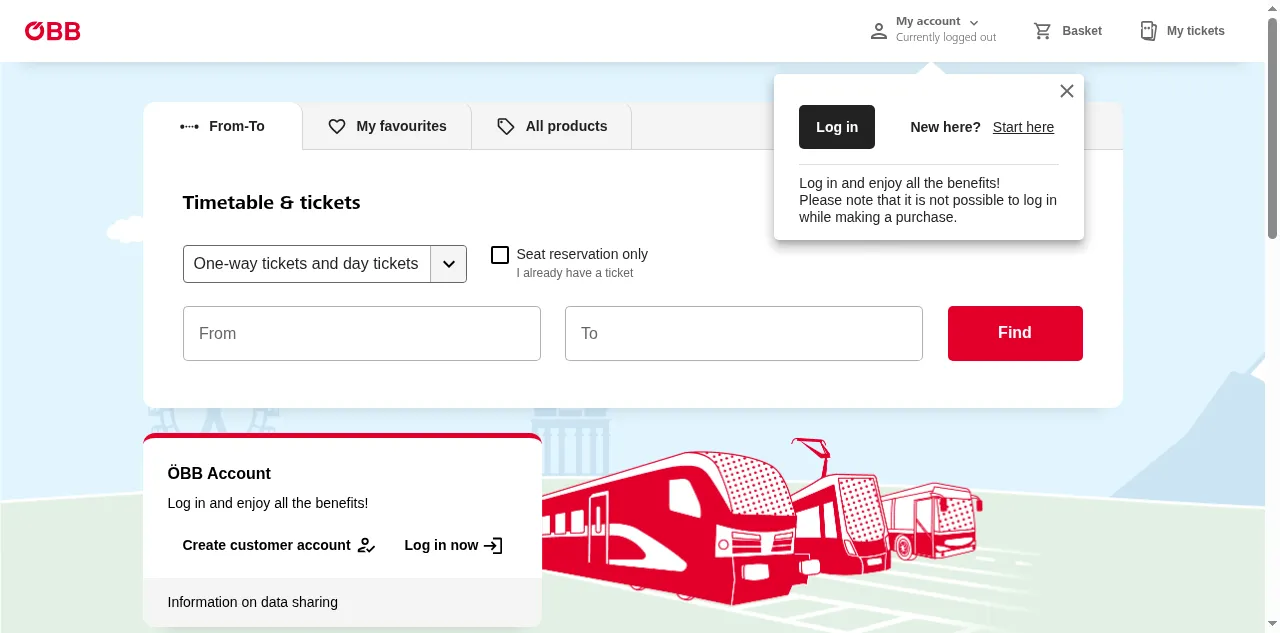
Task: Click the tag icon on All products
Action: click(x=506, y=127)
